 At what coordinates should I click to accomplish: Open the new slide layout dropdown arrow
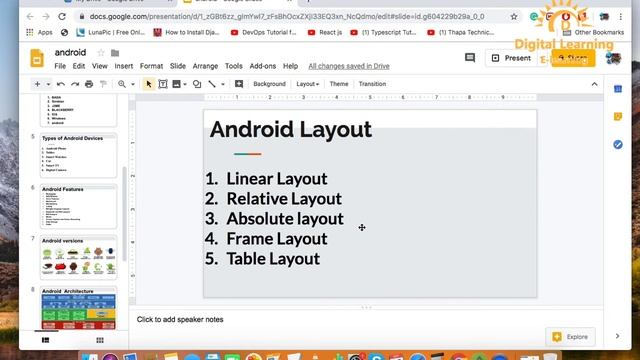(x=48, y=84)
